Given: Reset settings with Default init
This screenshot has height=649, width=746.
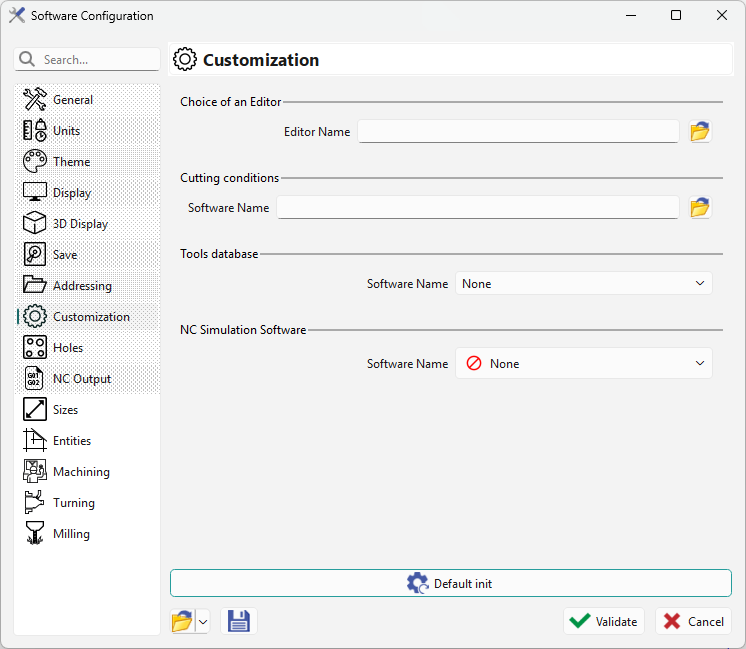Looking at the screenshot, I should (x=450, y=583).
